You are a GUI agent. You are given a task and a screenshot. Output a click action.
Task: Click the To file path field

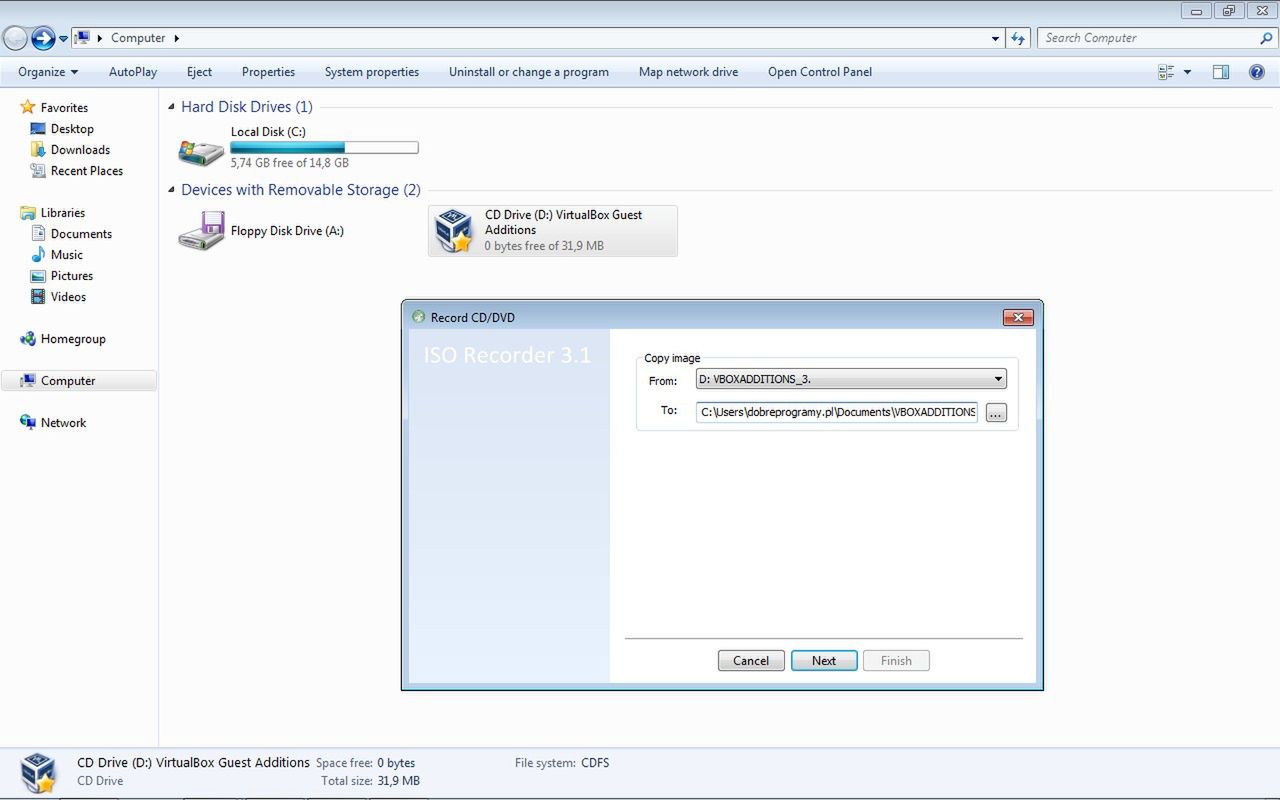point(837,412)
